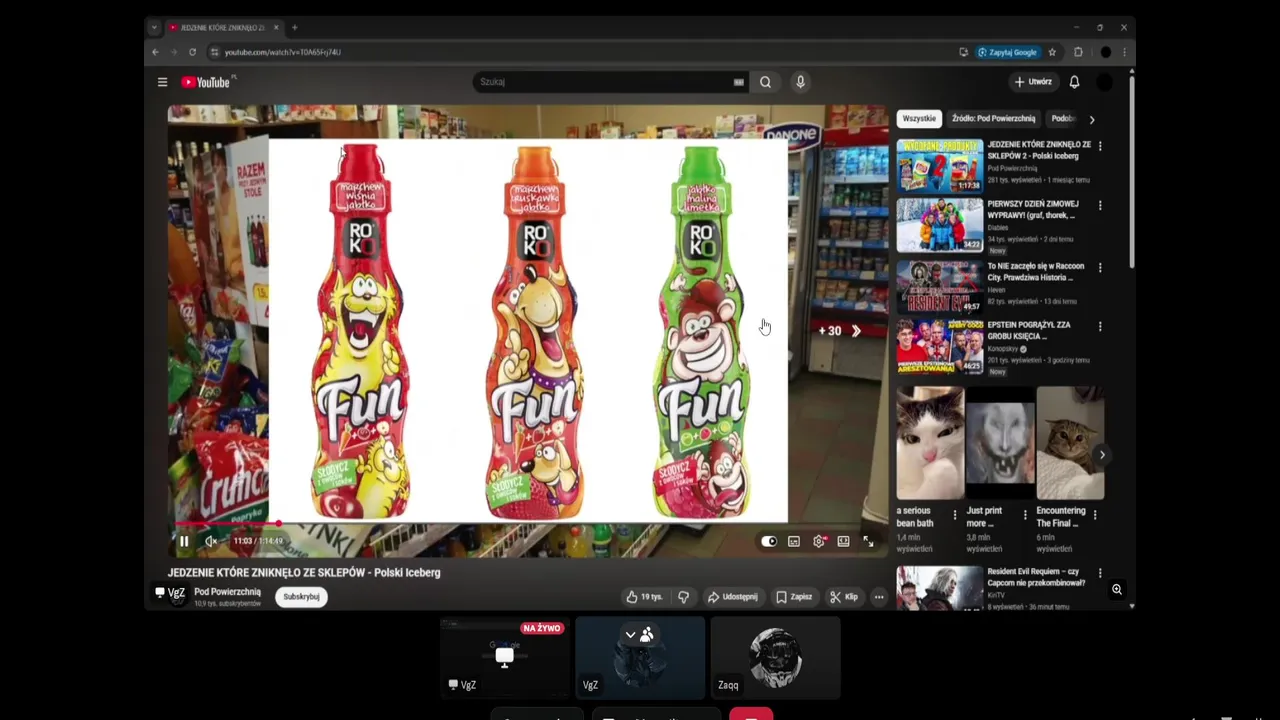Enter fullscreen mode in the player
1280x720 pixels.
point(868,541)
